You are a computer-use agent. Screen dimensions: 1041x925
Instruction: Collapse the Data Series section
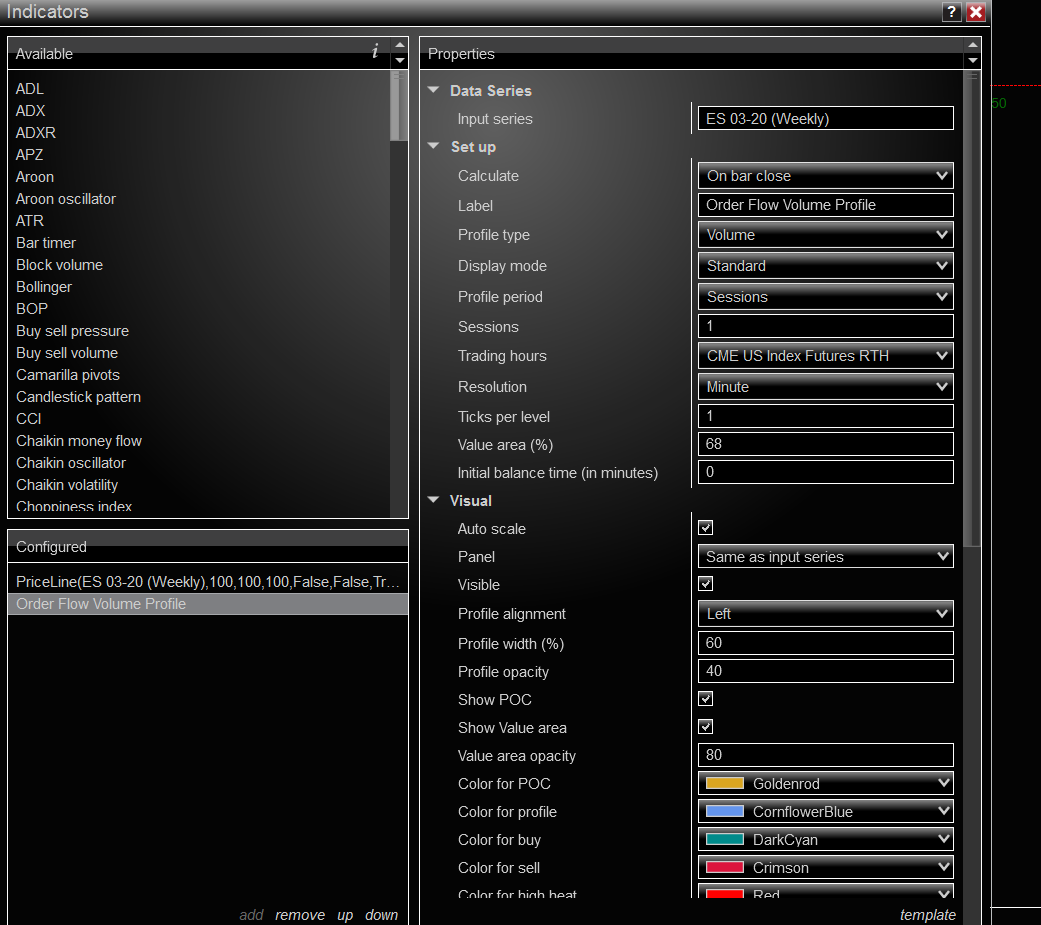434,90
